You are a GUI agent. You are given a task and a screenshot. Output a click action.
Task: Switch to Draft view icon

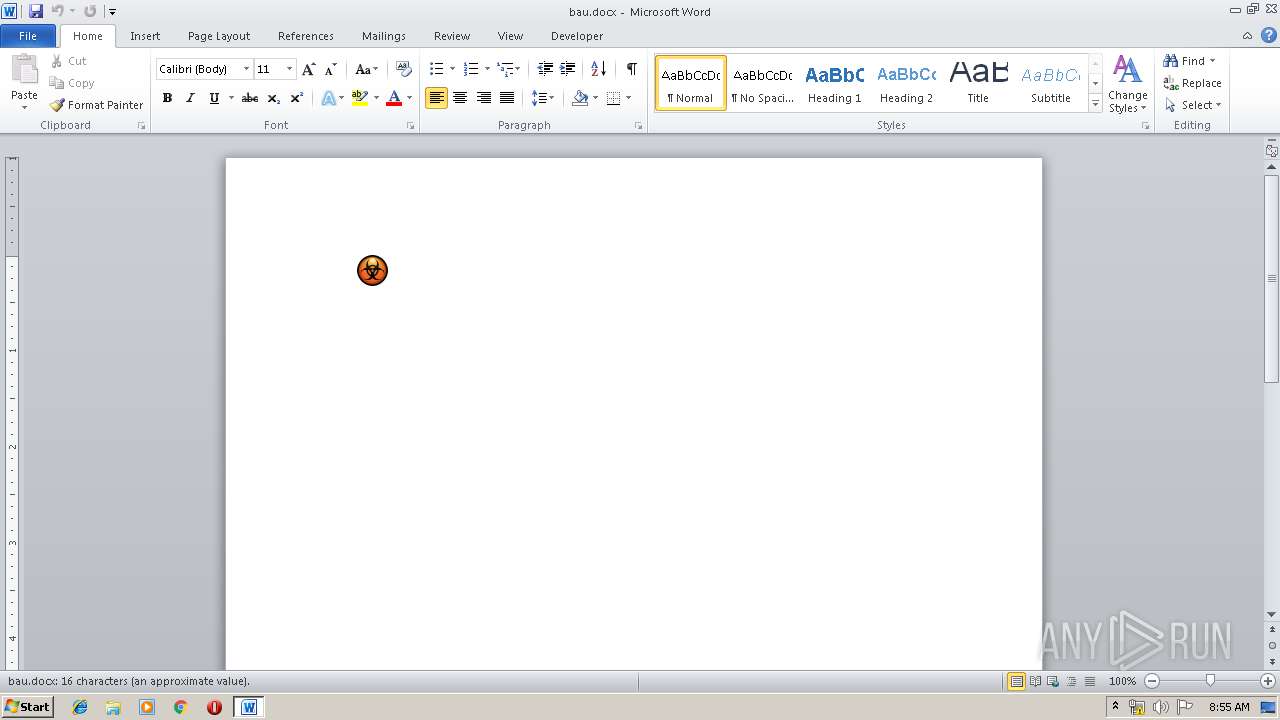1089,681
